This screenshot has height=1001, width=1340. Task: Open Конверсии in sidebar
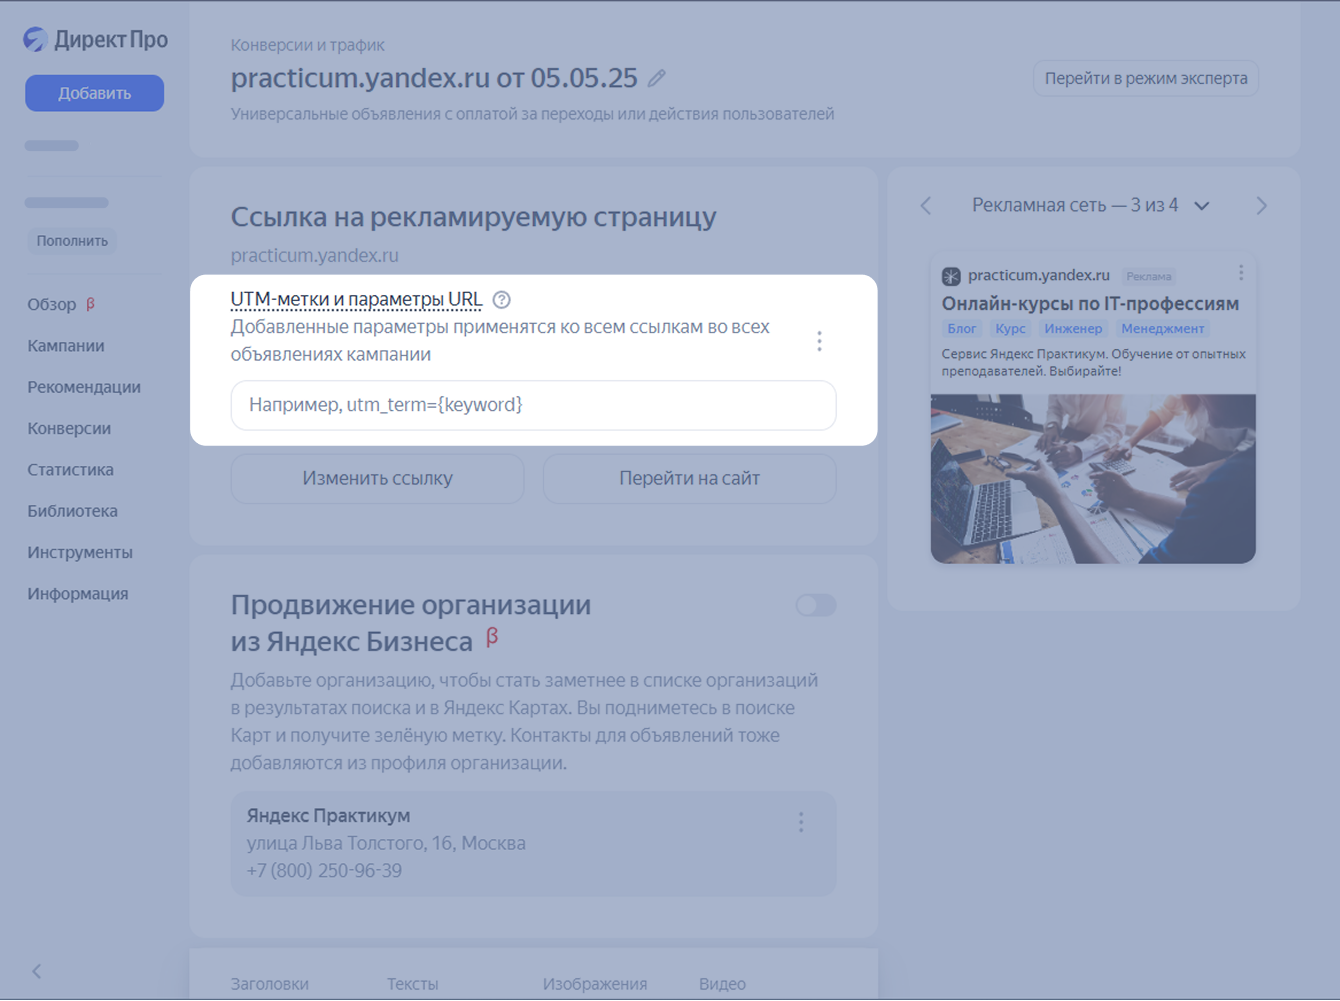[x=69, y=428]
